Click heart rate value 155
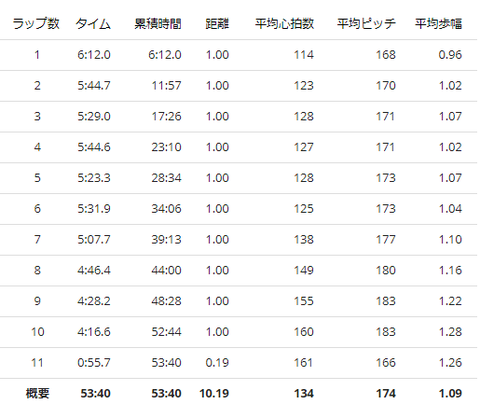 tap(304, 301)
